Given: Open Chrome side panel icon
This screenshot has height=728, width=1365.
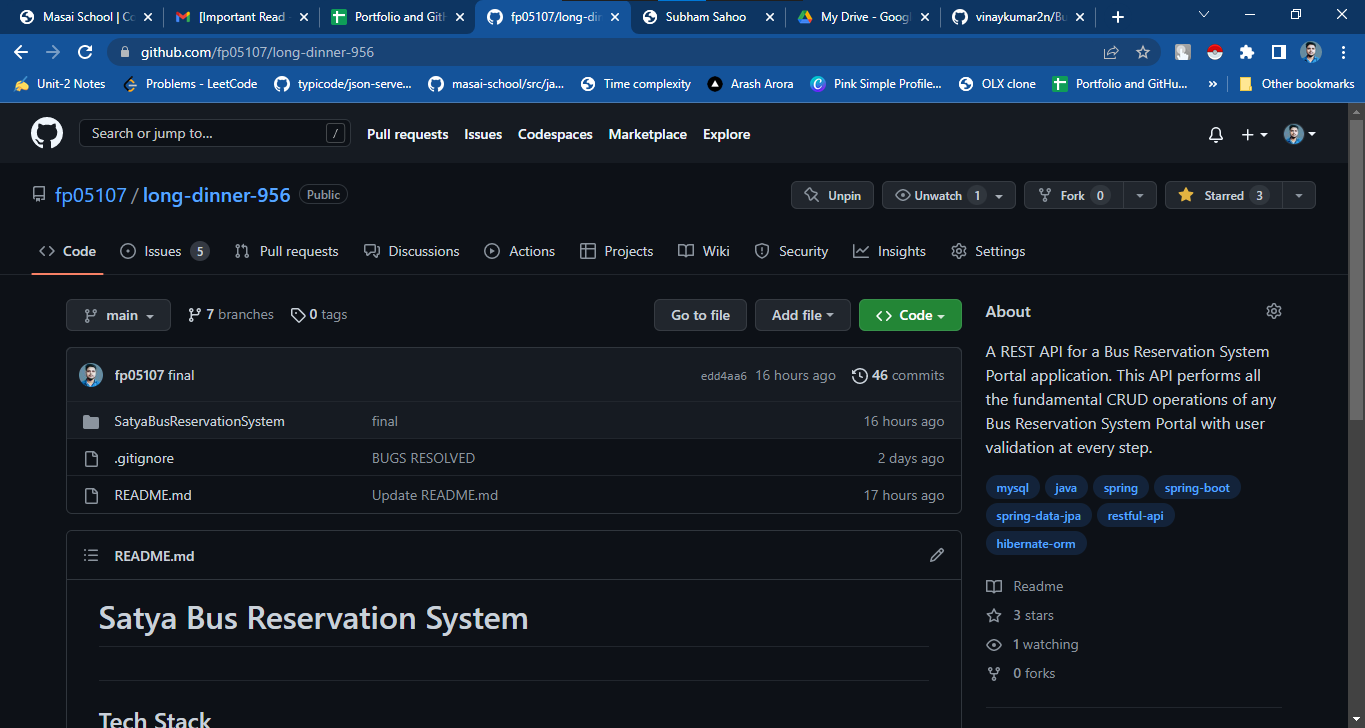Looking at the screenshot, I should click(x=1278, y=52).
